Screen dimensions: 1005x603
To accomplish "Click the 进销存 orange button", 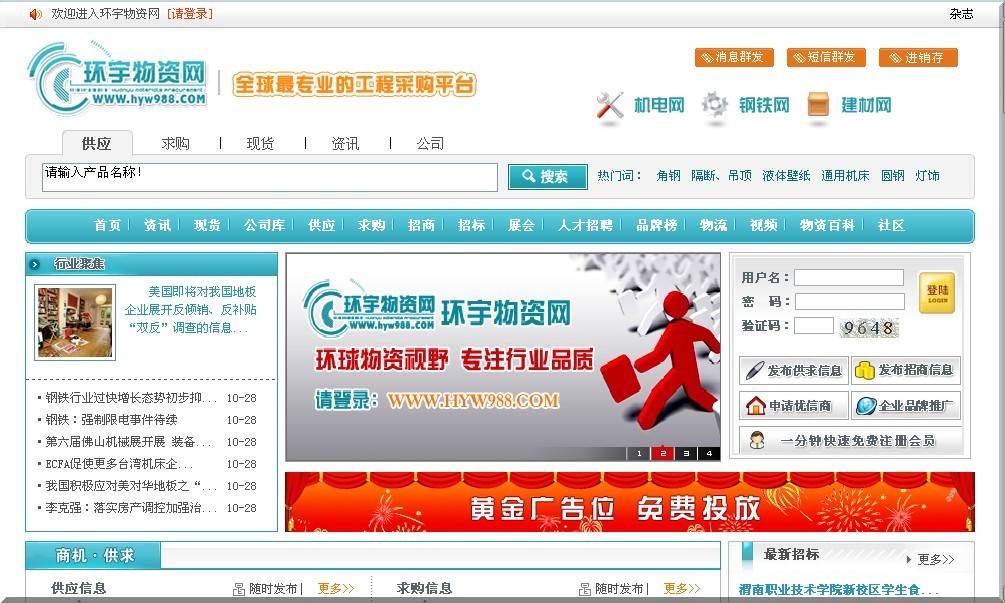I will [x=918, y=57].
